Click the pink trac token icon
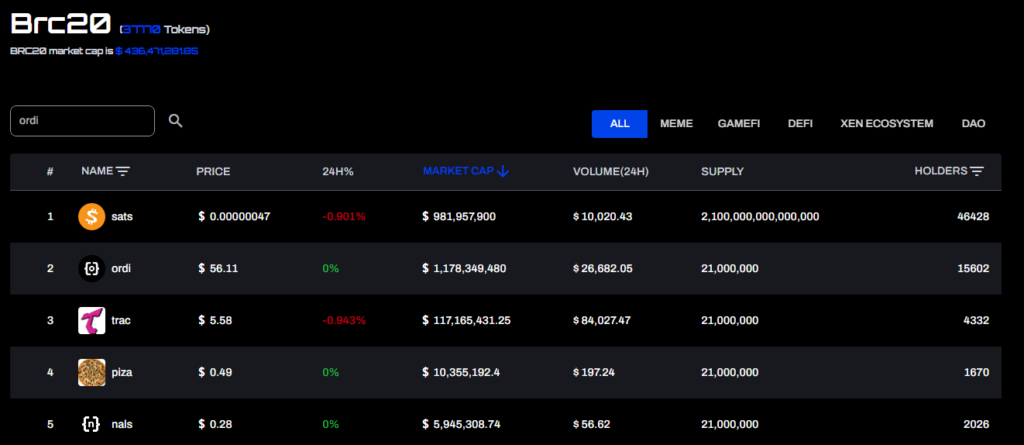Image resolution: width=1024 pixels, height=445 pixels. (x=91, y=320)
